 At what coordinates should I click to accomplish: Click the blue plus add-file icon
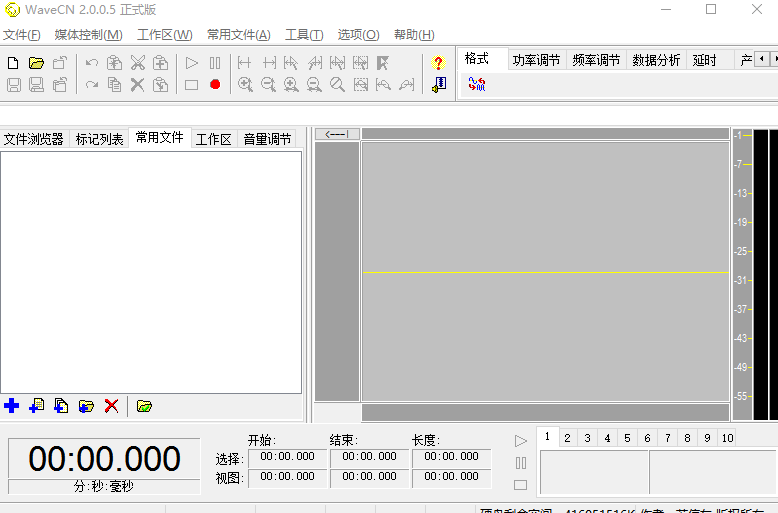(12, 406)
